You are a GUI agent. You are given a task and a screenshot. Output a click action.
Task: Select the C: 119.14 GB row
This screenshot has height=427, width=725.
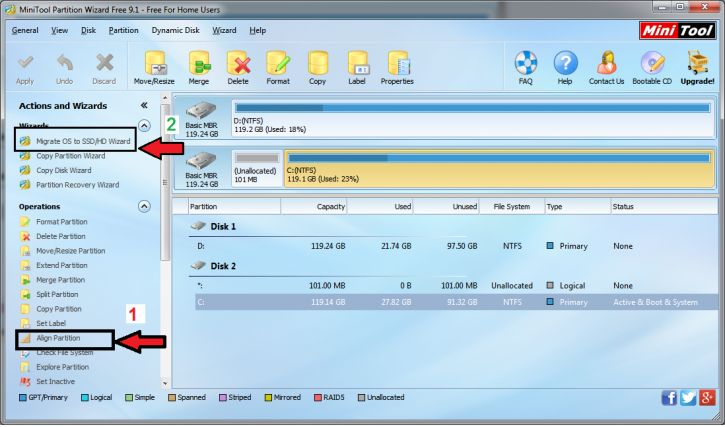point(455,302)
